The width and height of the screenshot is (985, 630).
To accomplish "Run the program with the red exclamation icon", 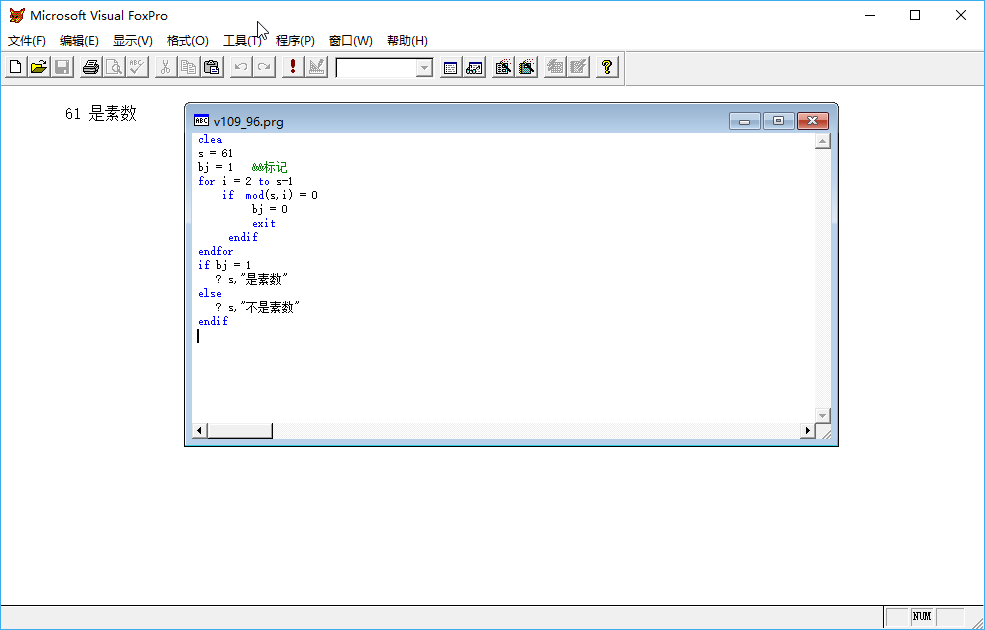I will pyautogui.click(x=293, y=67).
